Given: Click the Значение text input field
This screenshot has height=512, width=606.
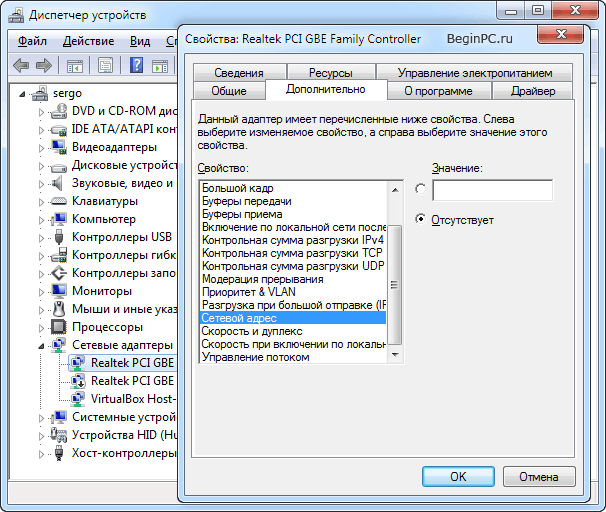Looking at the screenshot, I should pyautogui.click(x=492, y=190).
